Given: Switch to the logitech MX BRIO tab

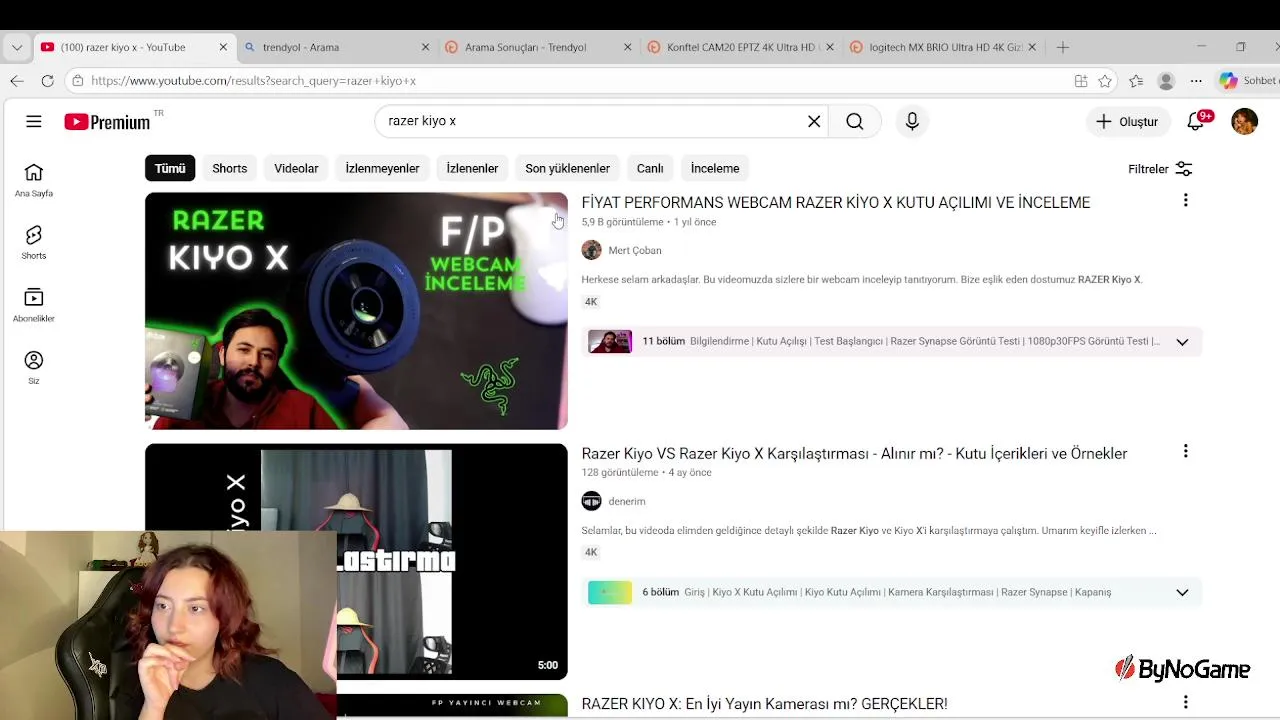Looking at the screenshot, I should coord(944,47).
